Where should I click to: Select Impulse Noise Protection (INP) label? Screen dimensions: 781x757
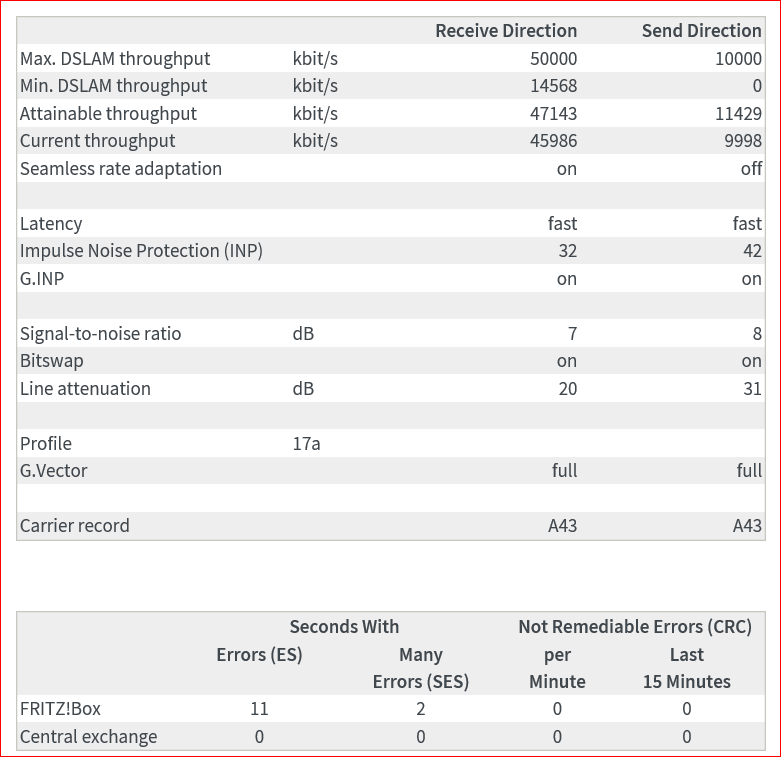141,251
